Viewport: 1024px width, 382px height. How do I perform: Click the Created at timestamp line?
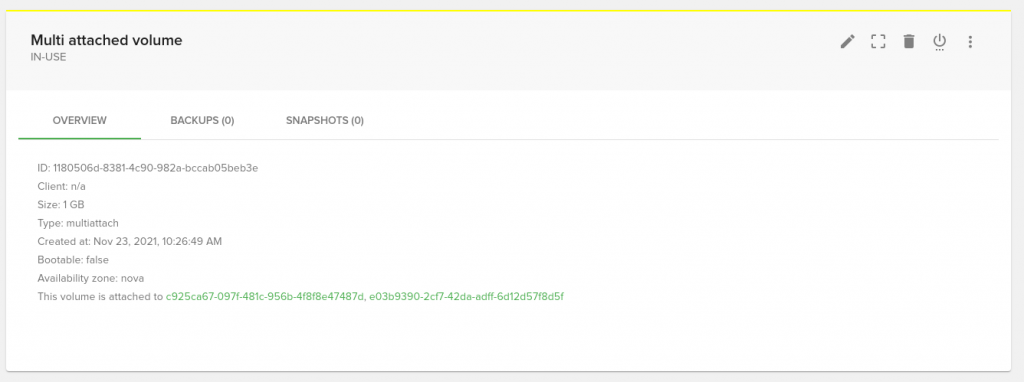pos(129,242)
